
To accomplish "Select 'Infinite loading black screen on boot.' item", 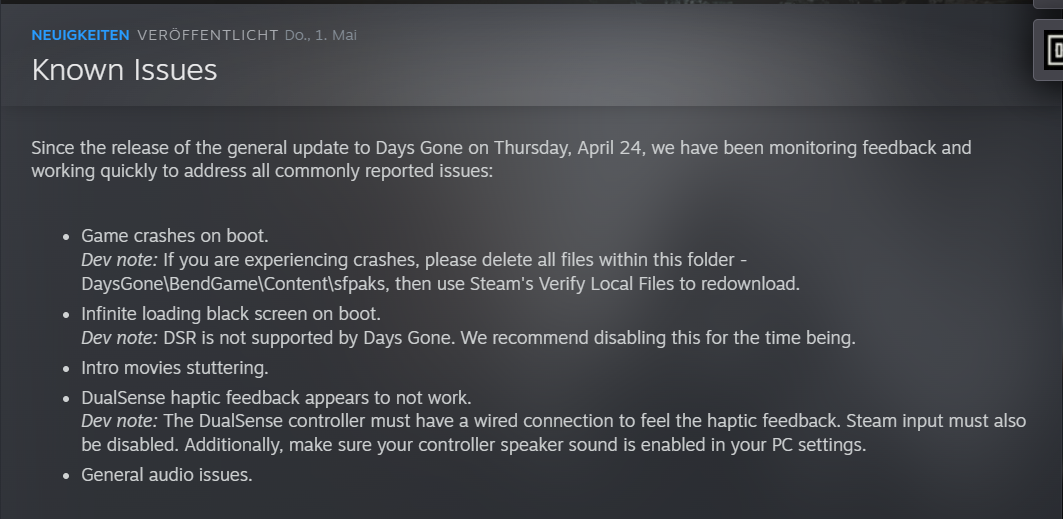I will coord(231,314).
